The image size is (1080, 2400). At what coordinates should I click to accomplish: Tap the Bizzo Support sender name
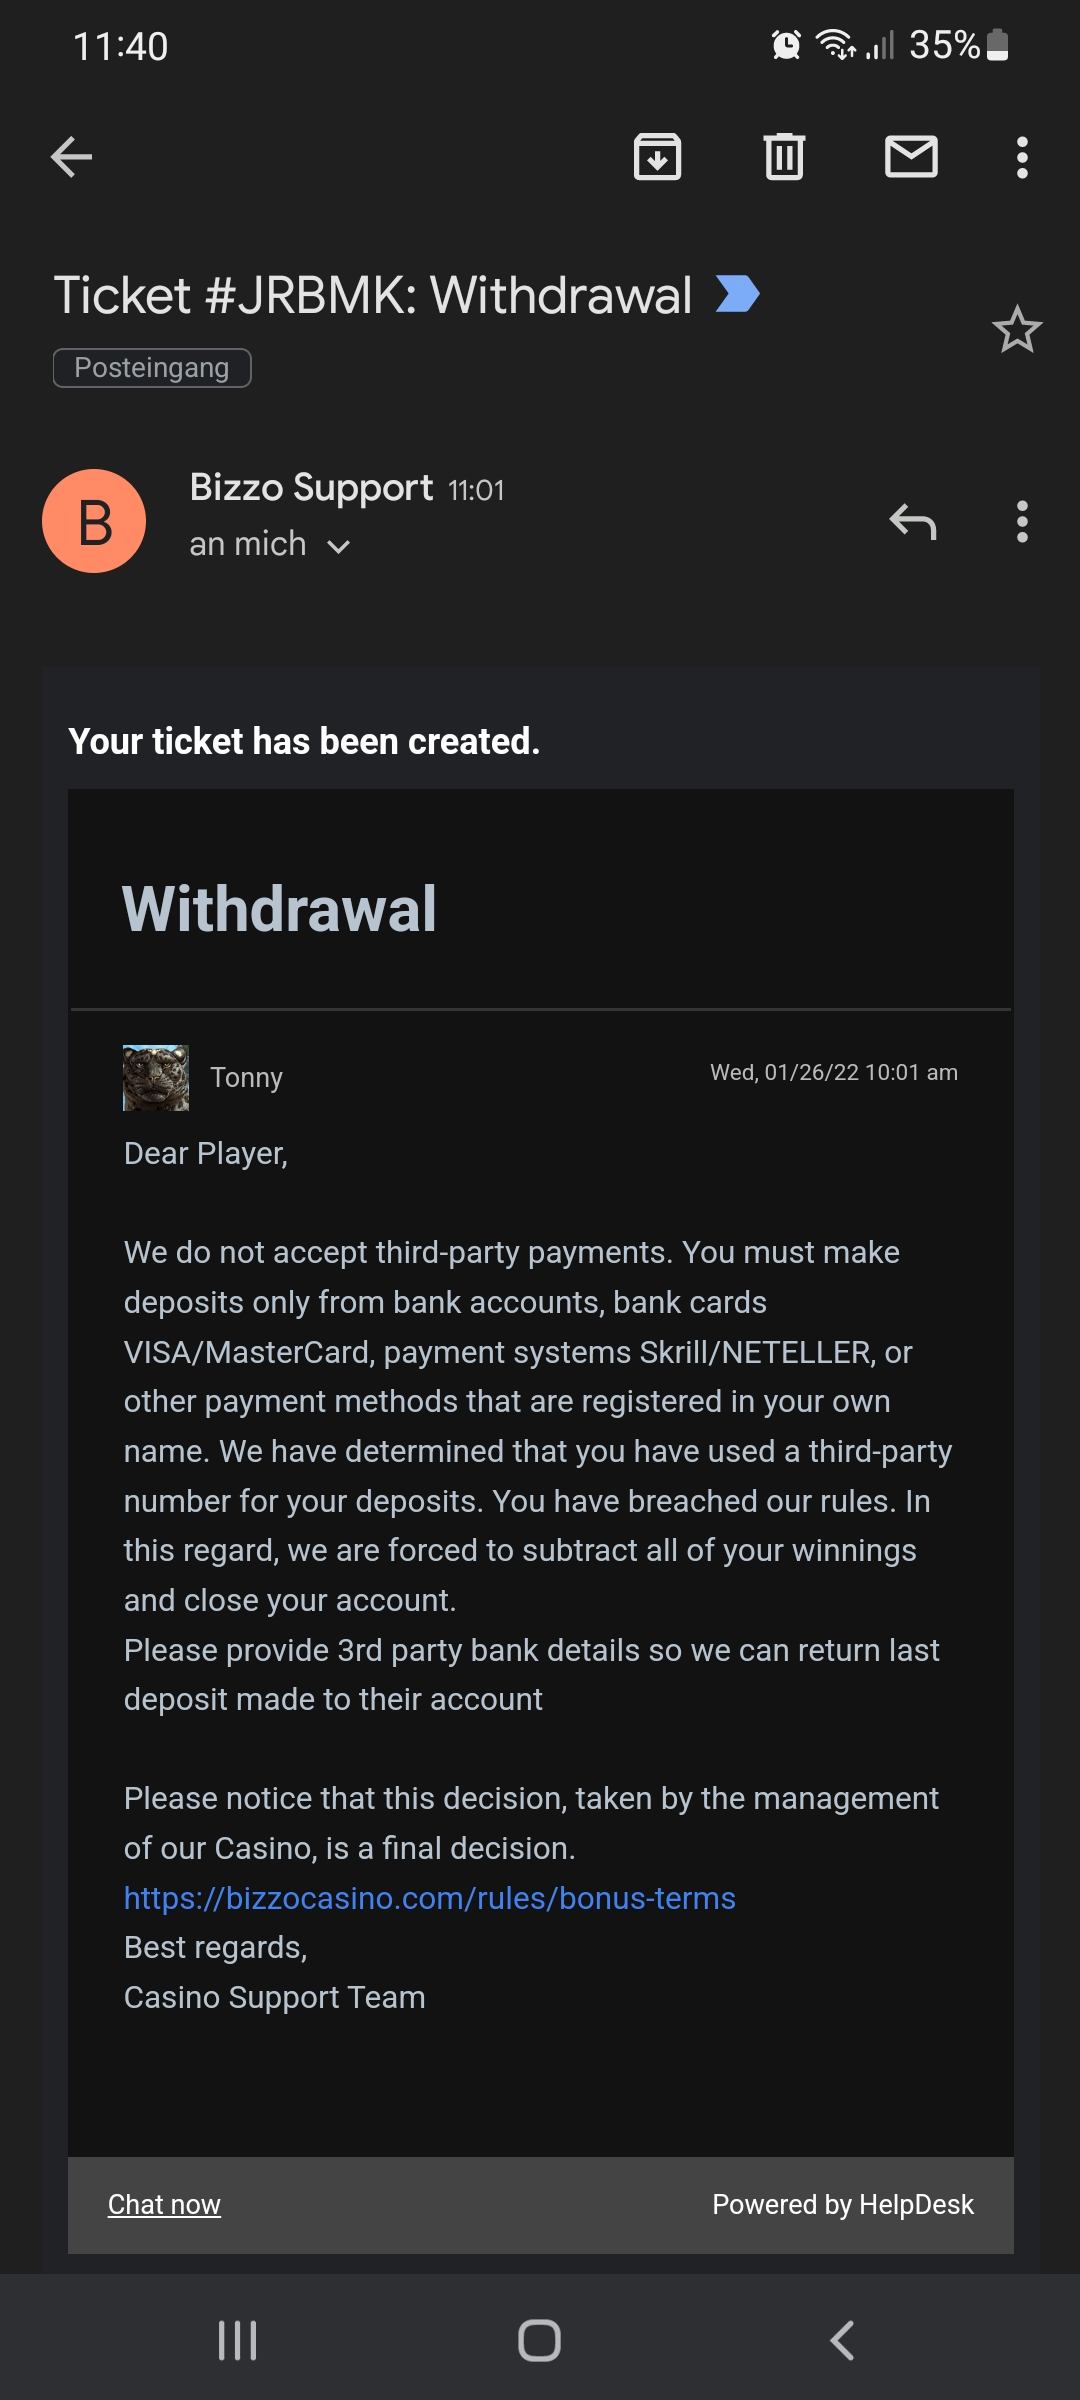coord(311,488)
